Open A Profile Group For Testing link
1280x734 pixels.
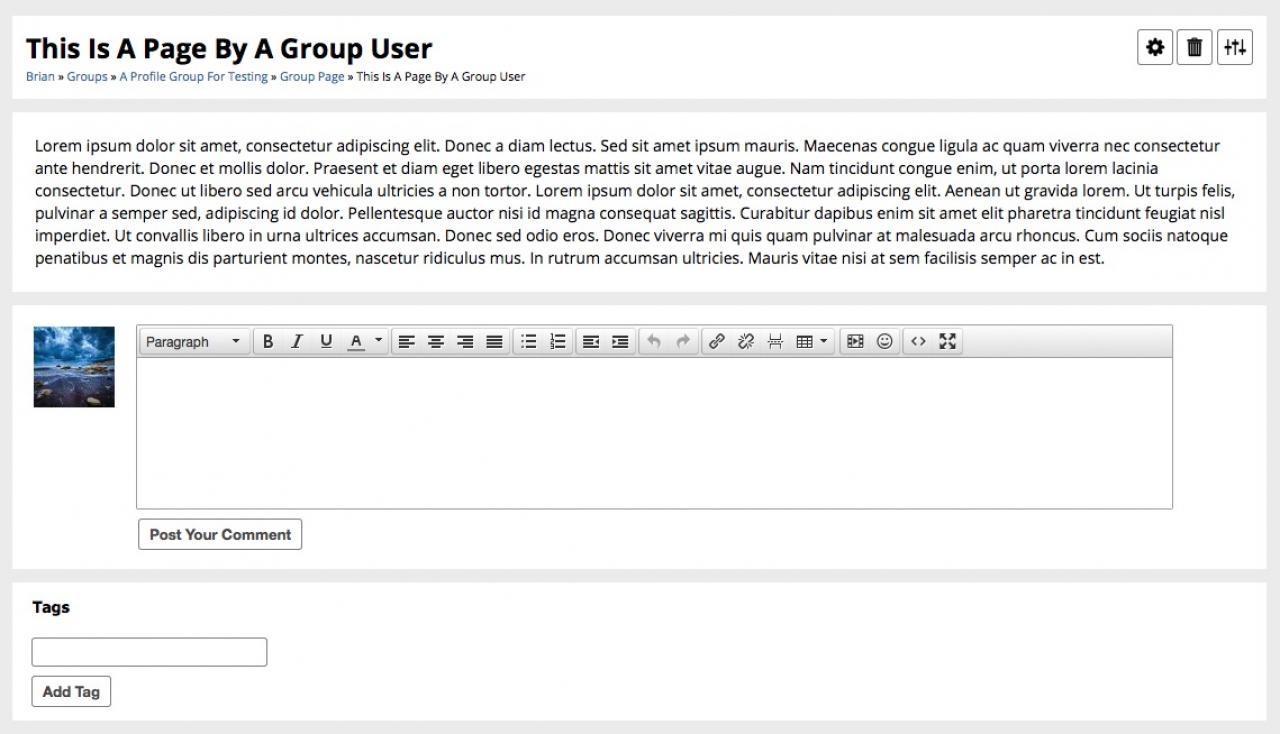(194, 77)
